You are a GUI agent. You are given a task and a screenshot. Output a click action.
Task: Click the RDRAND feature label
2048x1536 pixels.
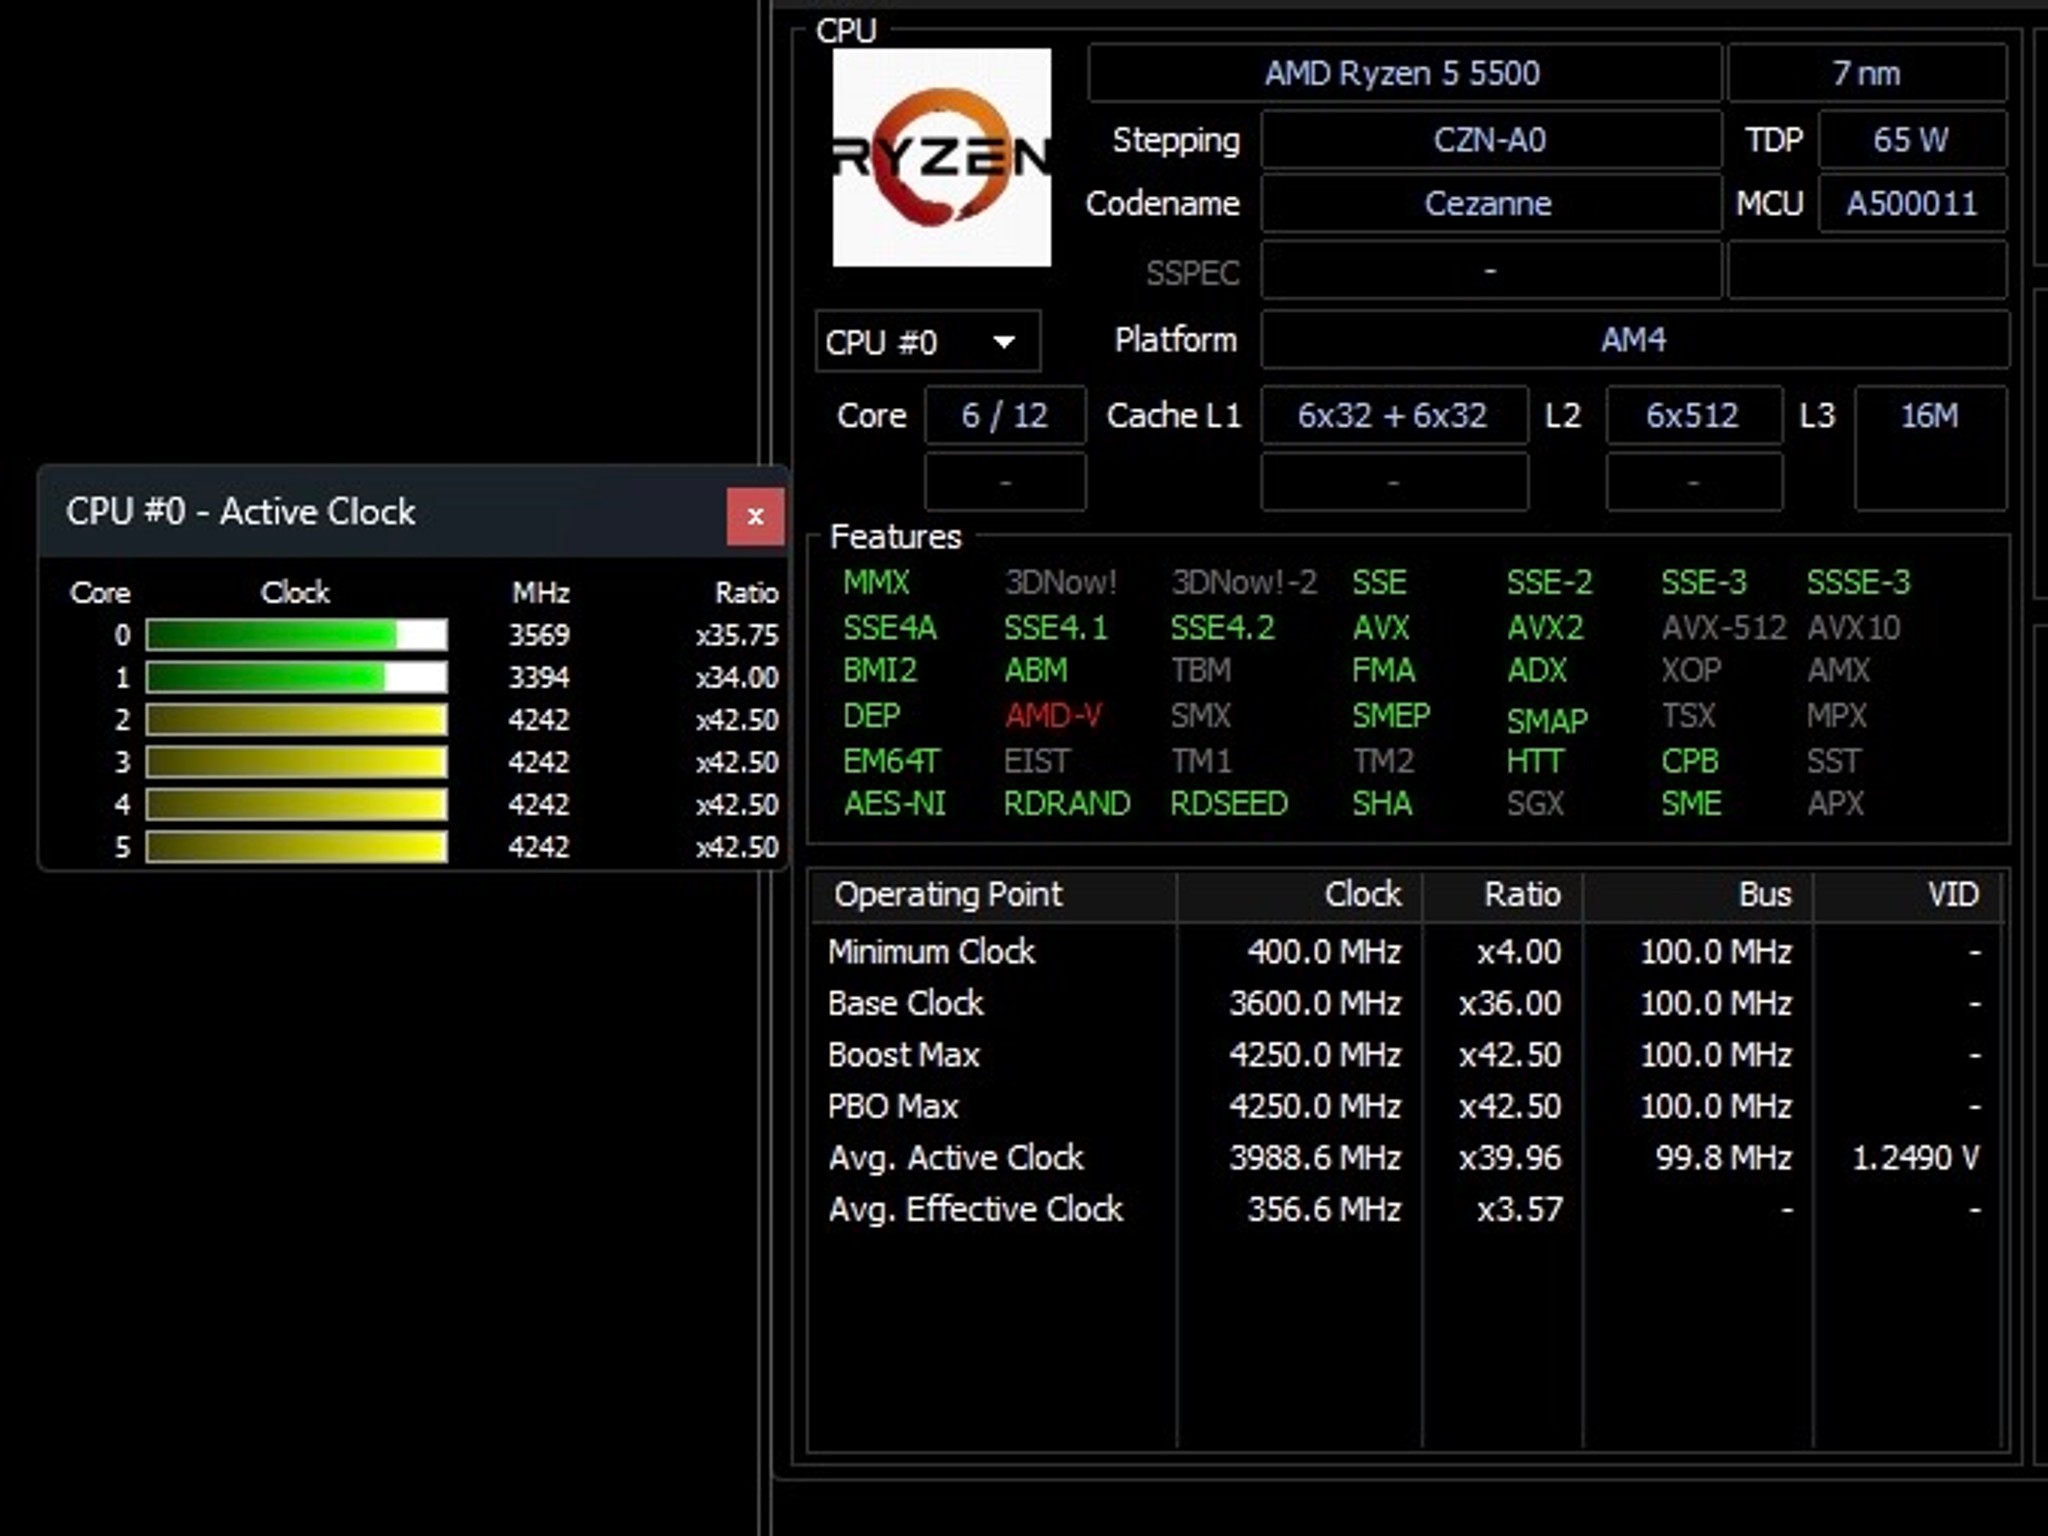[x=1067, y=804]
